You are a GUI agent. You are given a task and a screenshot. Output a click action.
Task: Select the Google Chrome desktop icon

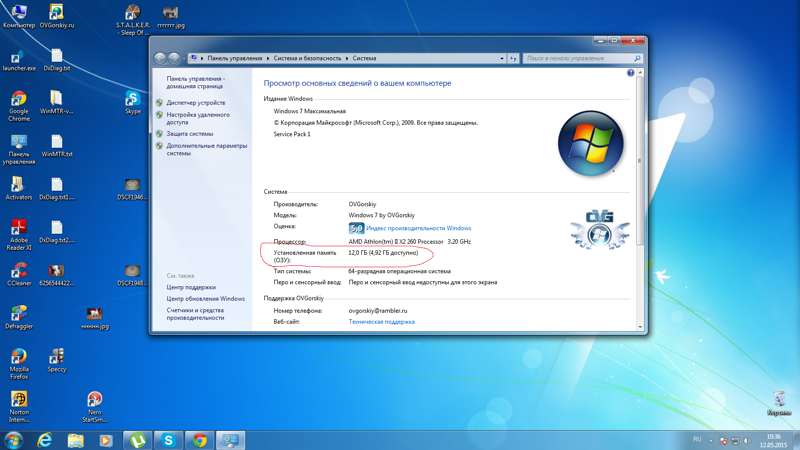(x=19, y=106)
